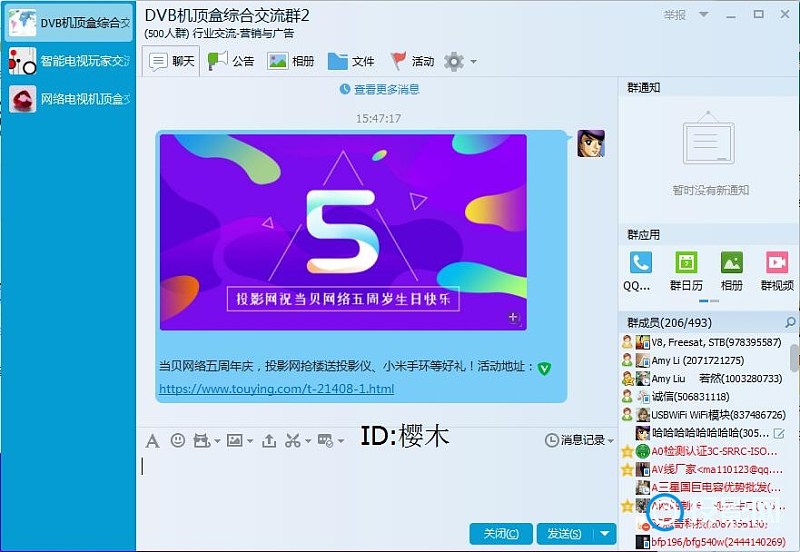Open the 聊天 chat tab
Screen dimensions: 800x552
click(171, 61)
